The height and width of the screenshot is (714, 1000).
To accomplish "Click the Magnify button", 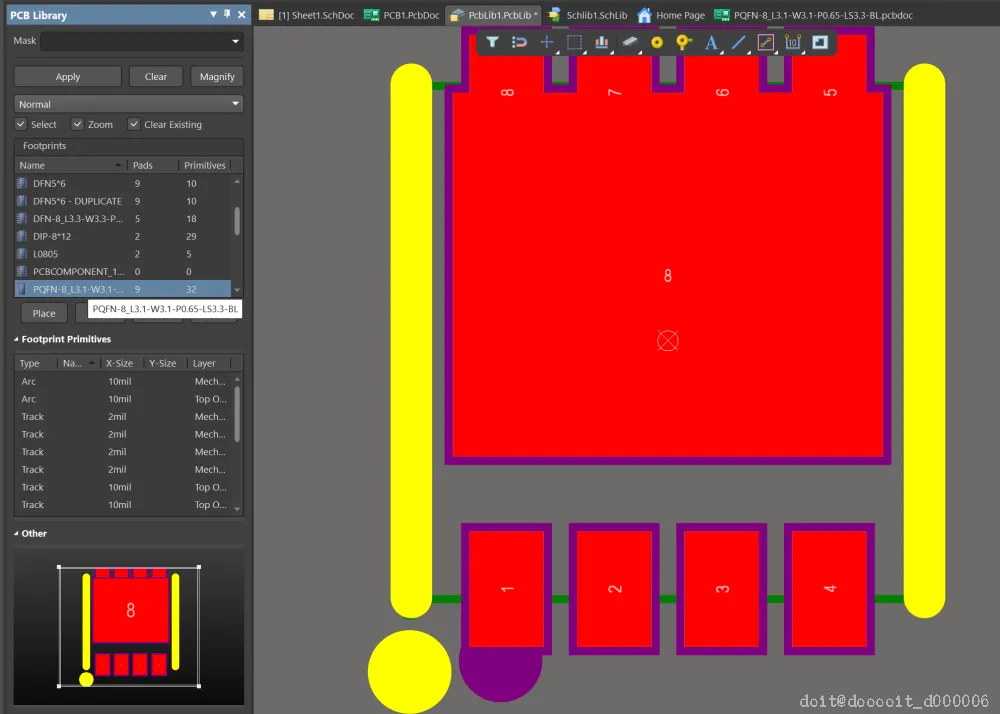I will coord(217,76).
